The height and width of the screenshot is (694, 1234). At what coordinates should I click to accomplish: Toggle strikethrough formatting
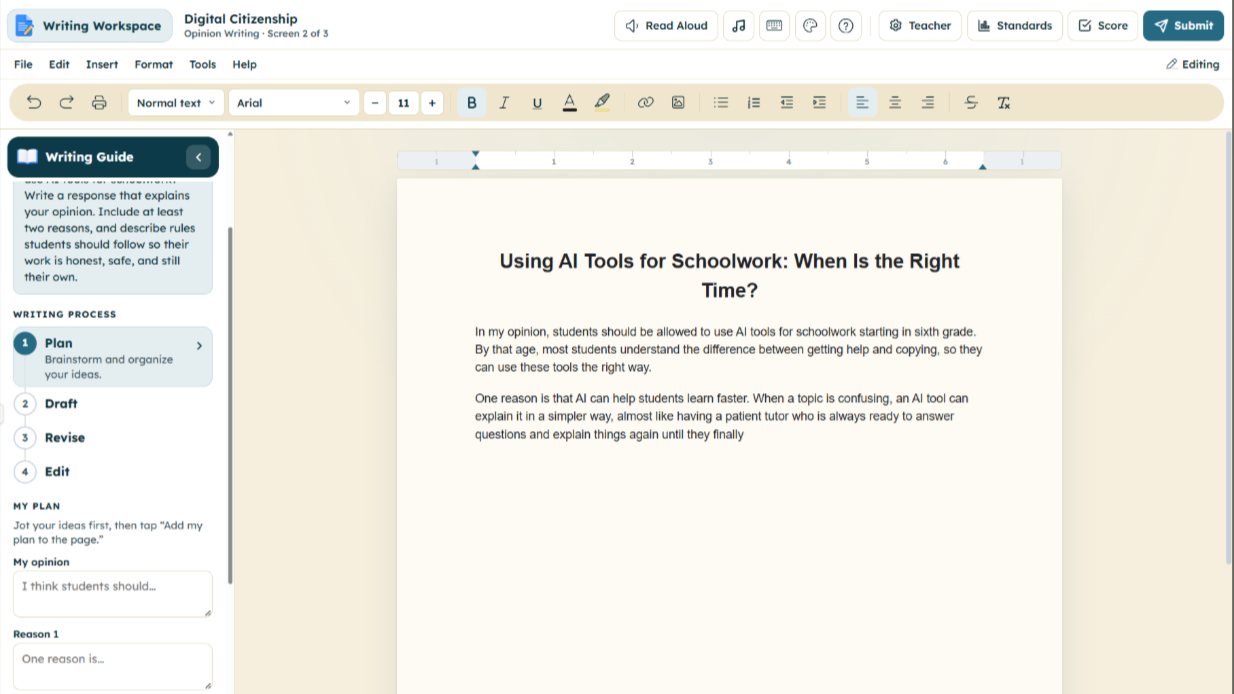[971, 102]
